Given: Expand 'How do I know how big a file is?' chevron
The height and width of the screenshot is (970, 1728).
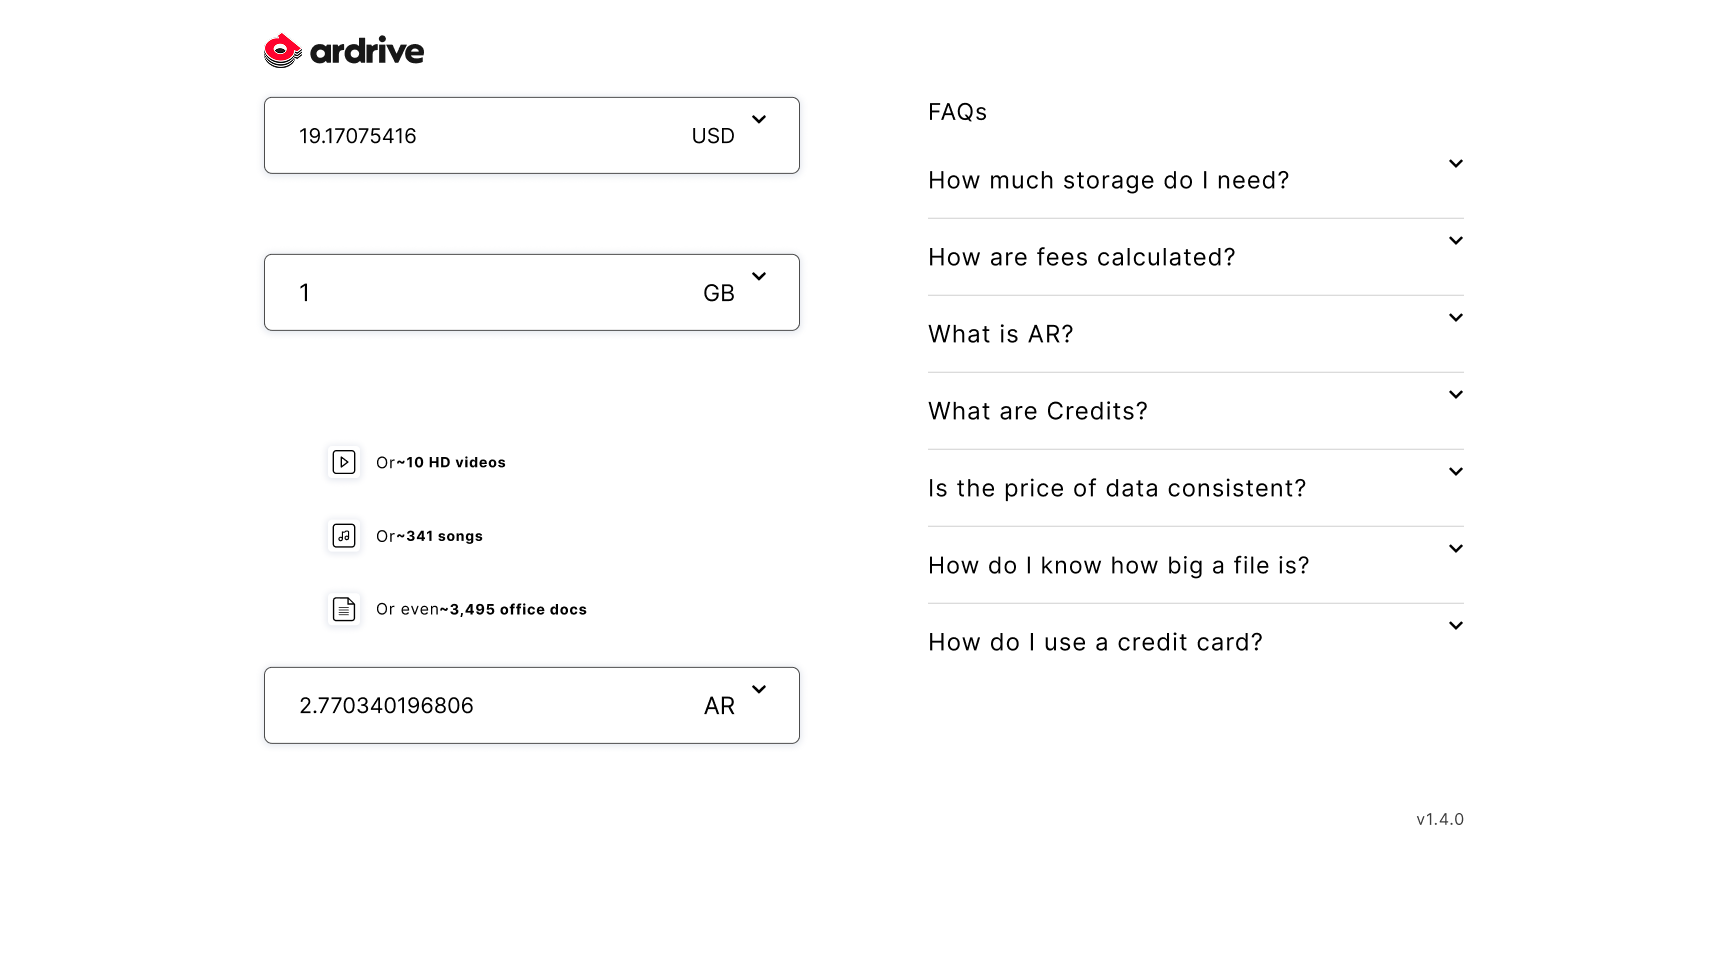Looking at the screenshot, I should [1456, 549].
